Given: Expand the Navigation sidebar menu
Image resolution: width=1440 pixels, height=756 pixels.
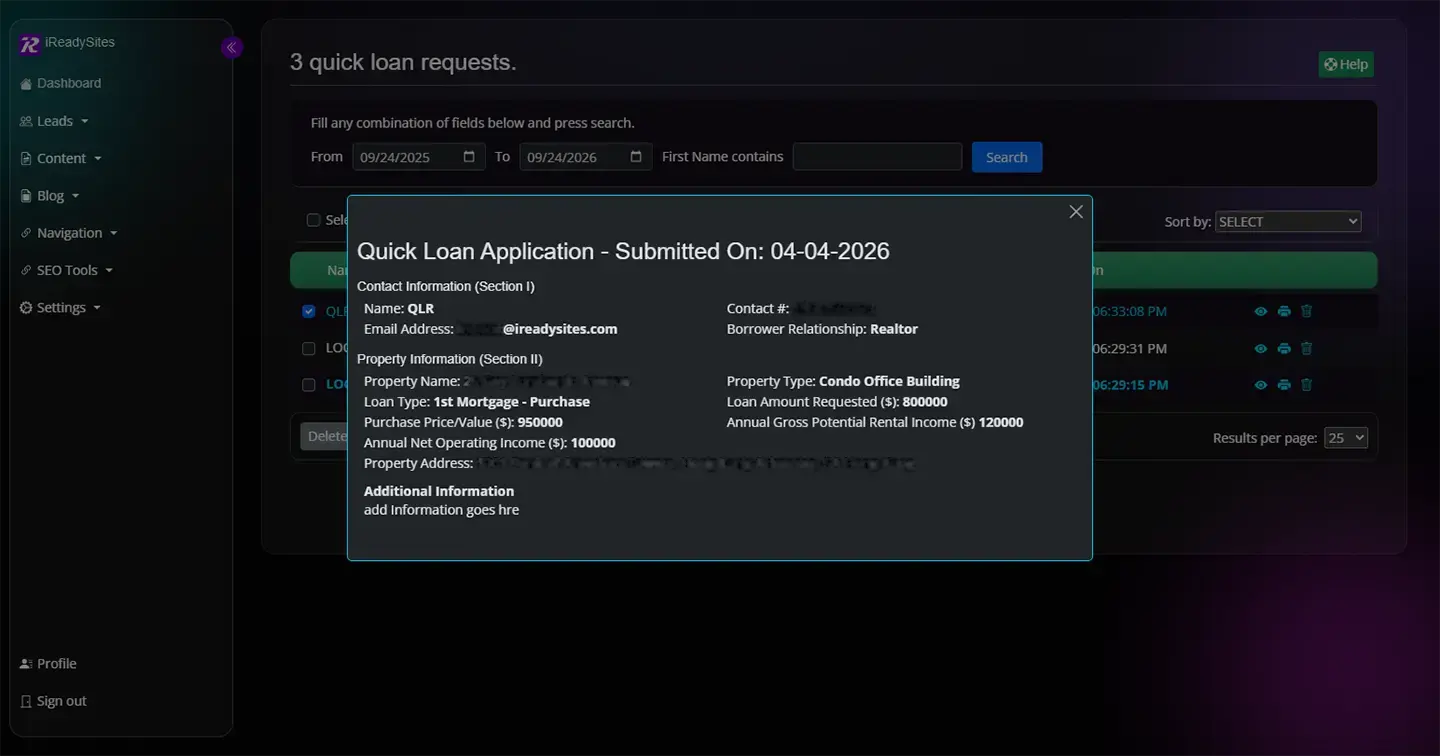Looking at the screenshot, I should (x=69, y=233).
